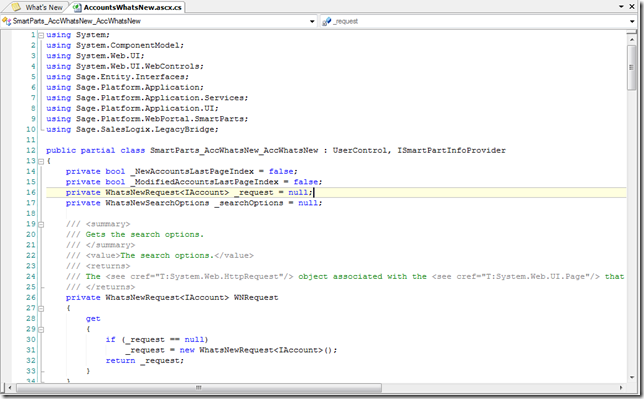Click 'new WhatsNewRequest<IAccount>()' on line 31
644x399 pixels.
[258, 350]
